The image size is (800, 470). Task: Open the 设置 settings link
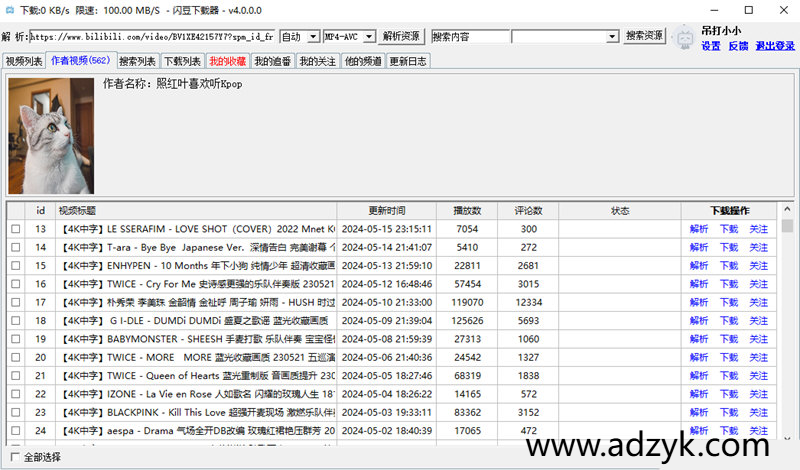point(710,46)
